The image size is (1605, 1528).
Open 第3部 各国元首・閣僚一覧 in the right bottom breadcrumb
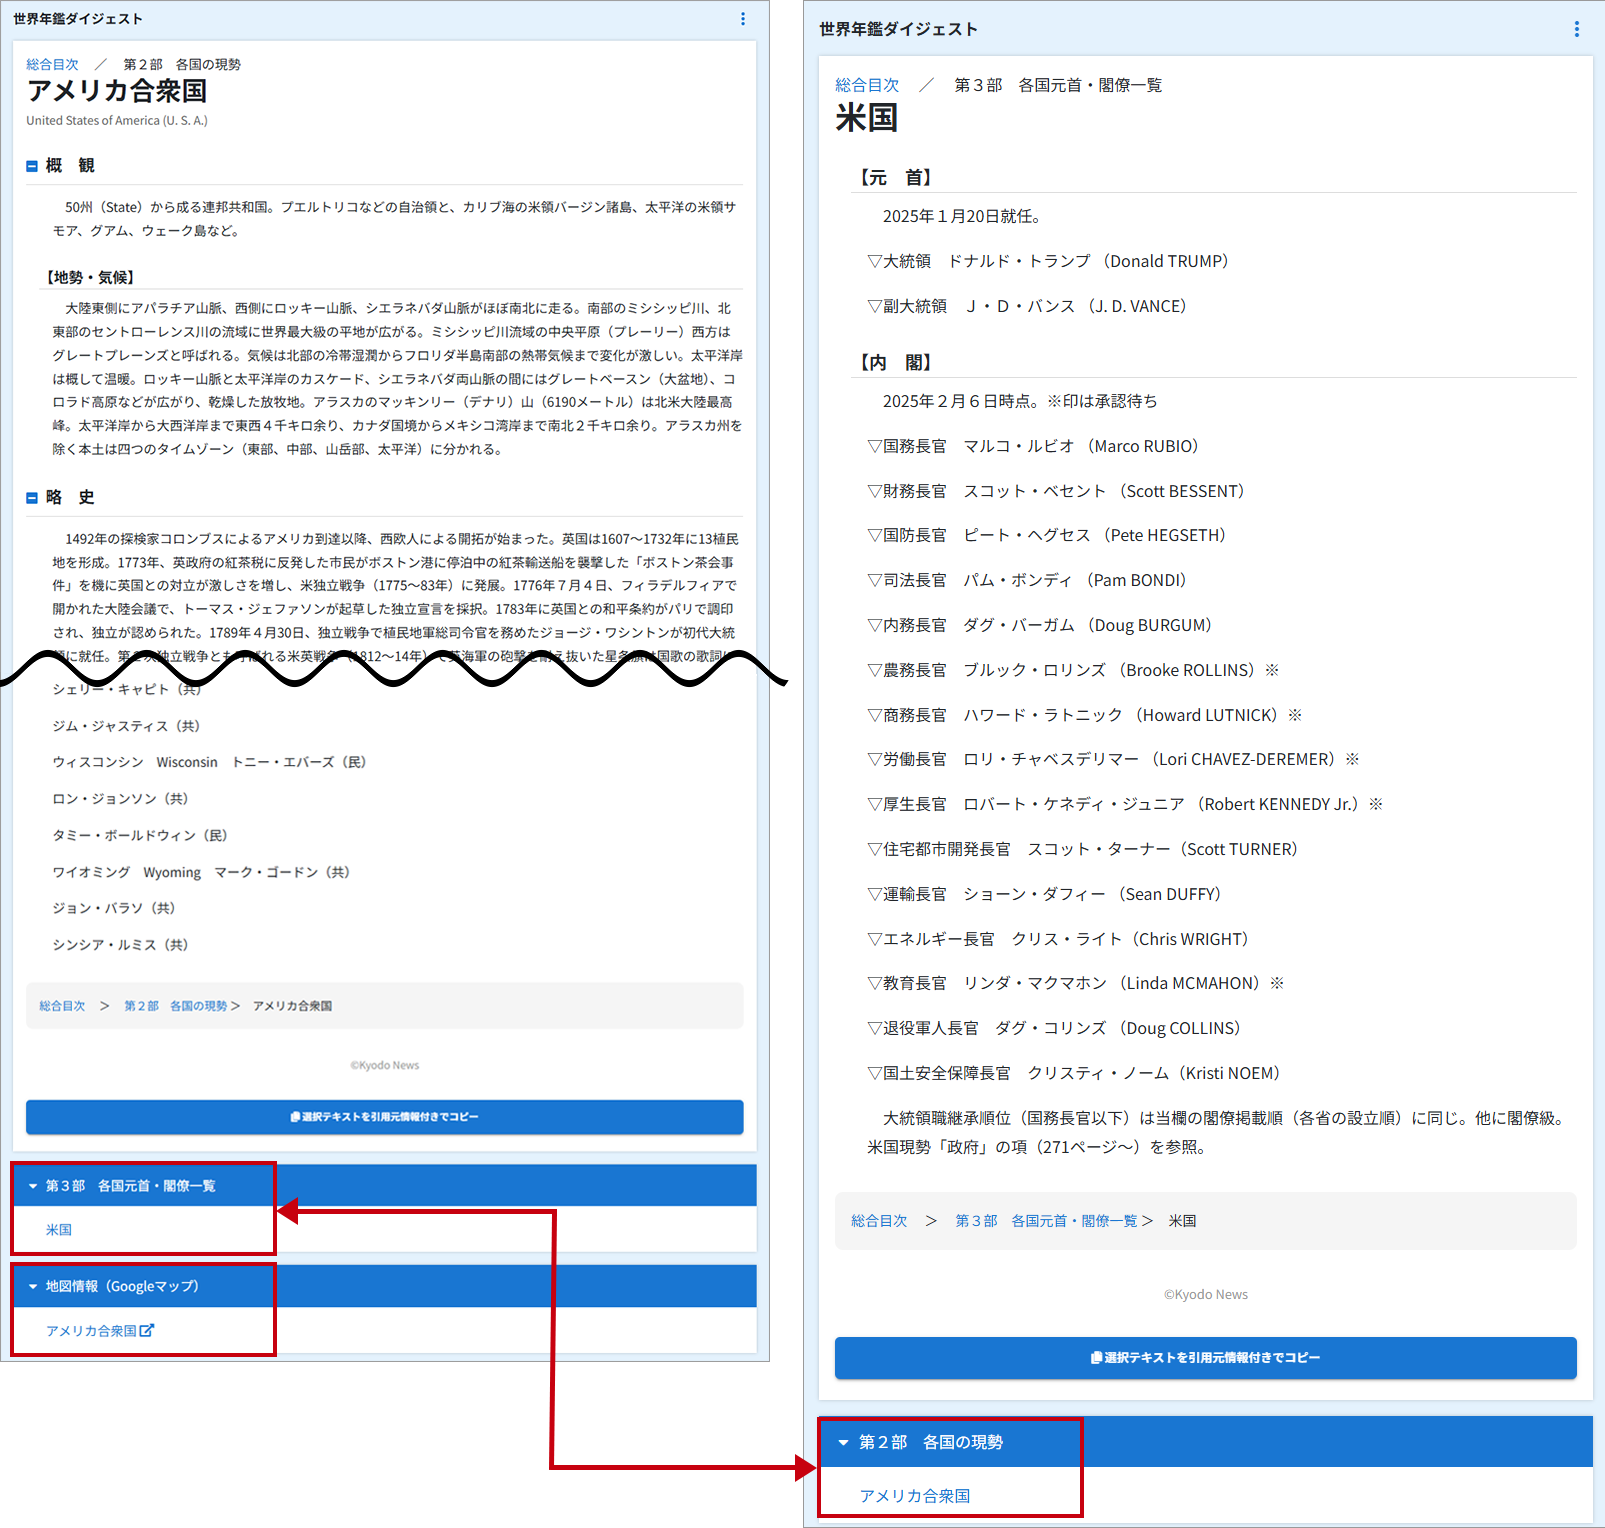(x=1046, y=1221)
